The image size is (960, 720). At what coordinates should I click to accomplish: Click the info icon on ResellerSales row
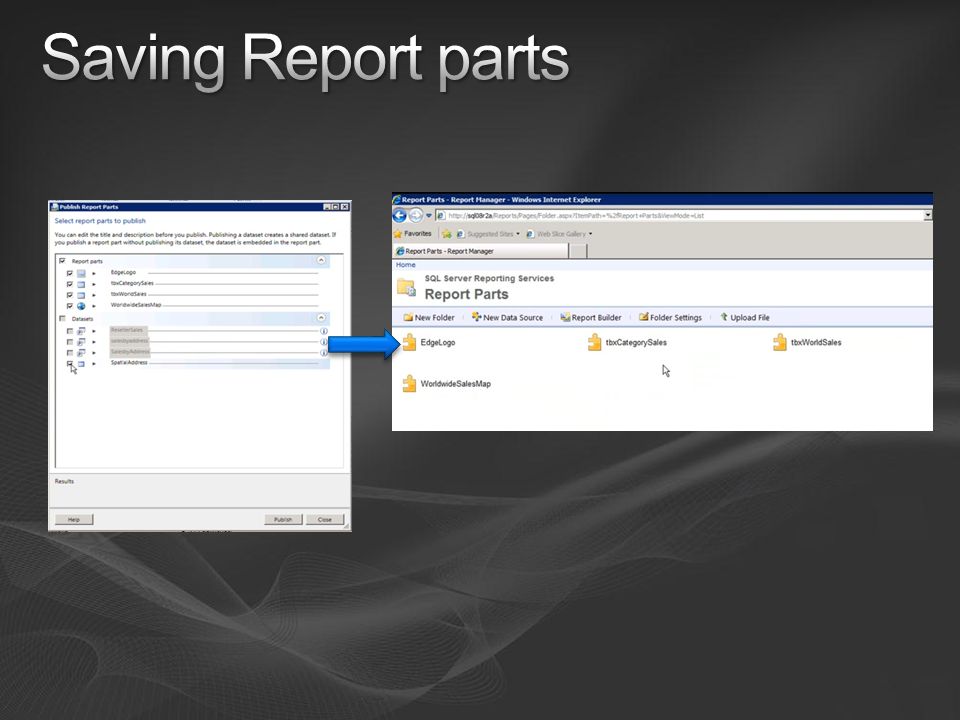[324, 331]
